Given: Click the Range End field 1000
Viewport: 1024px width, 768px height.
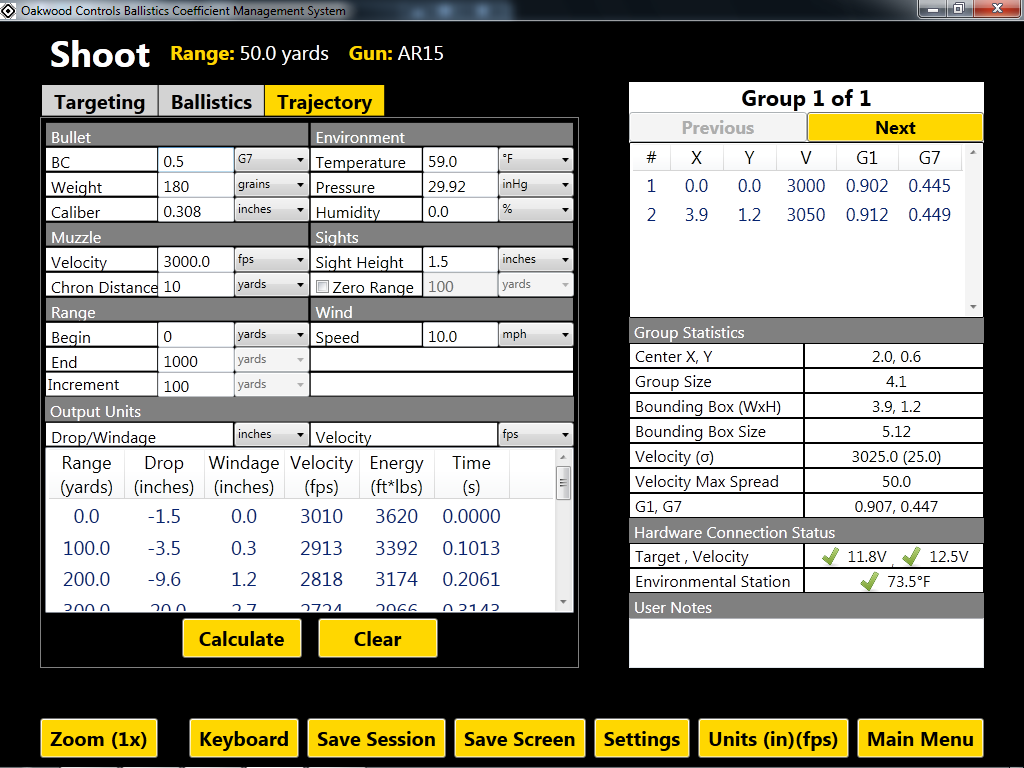Looking at the screenshot, I should click(x=195, y=361).
